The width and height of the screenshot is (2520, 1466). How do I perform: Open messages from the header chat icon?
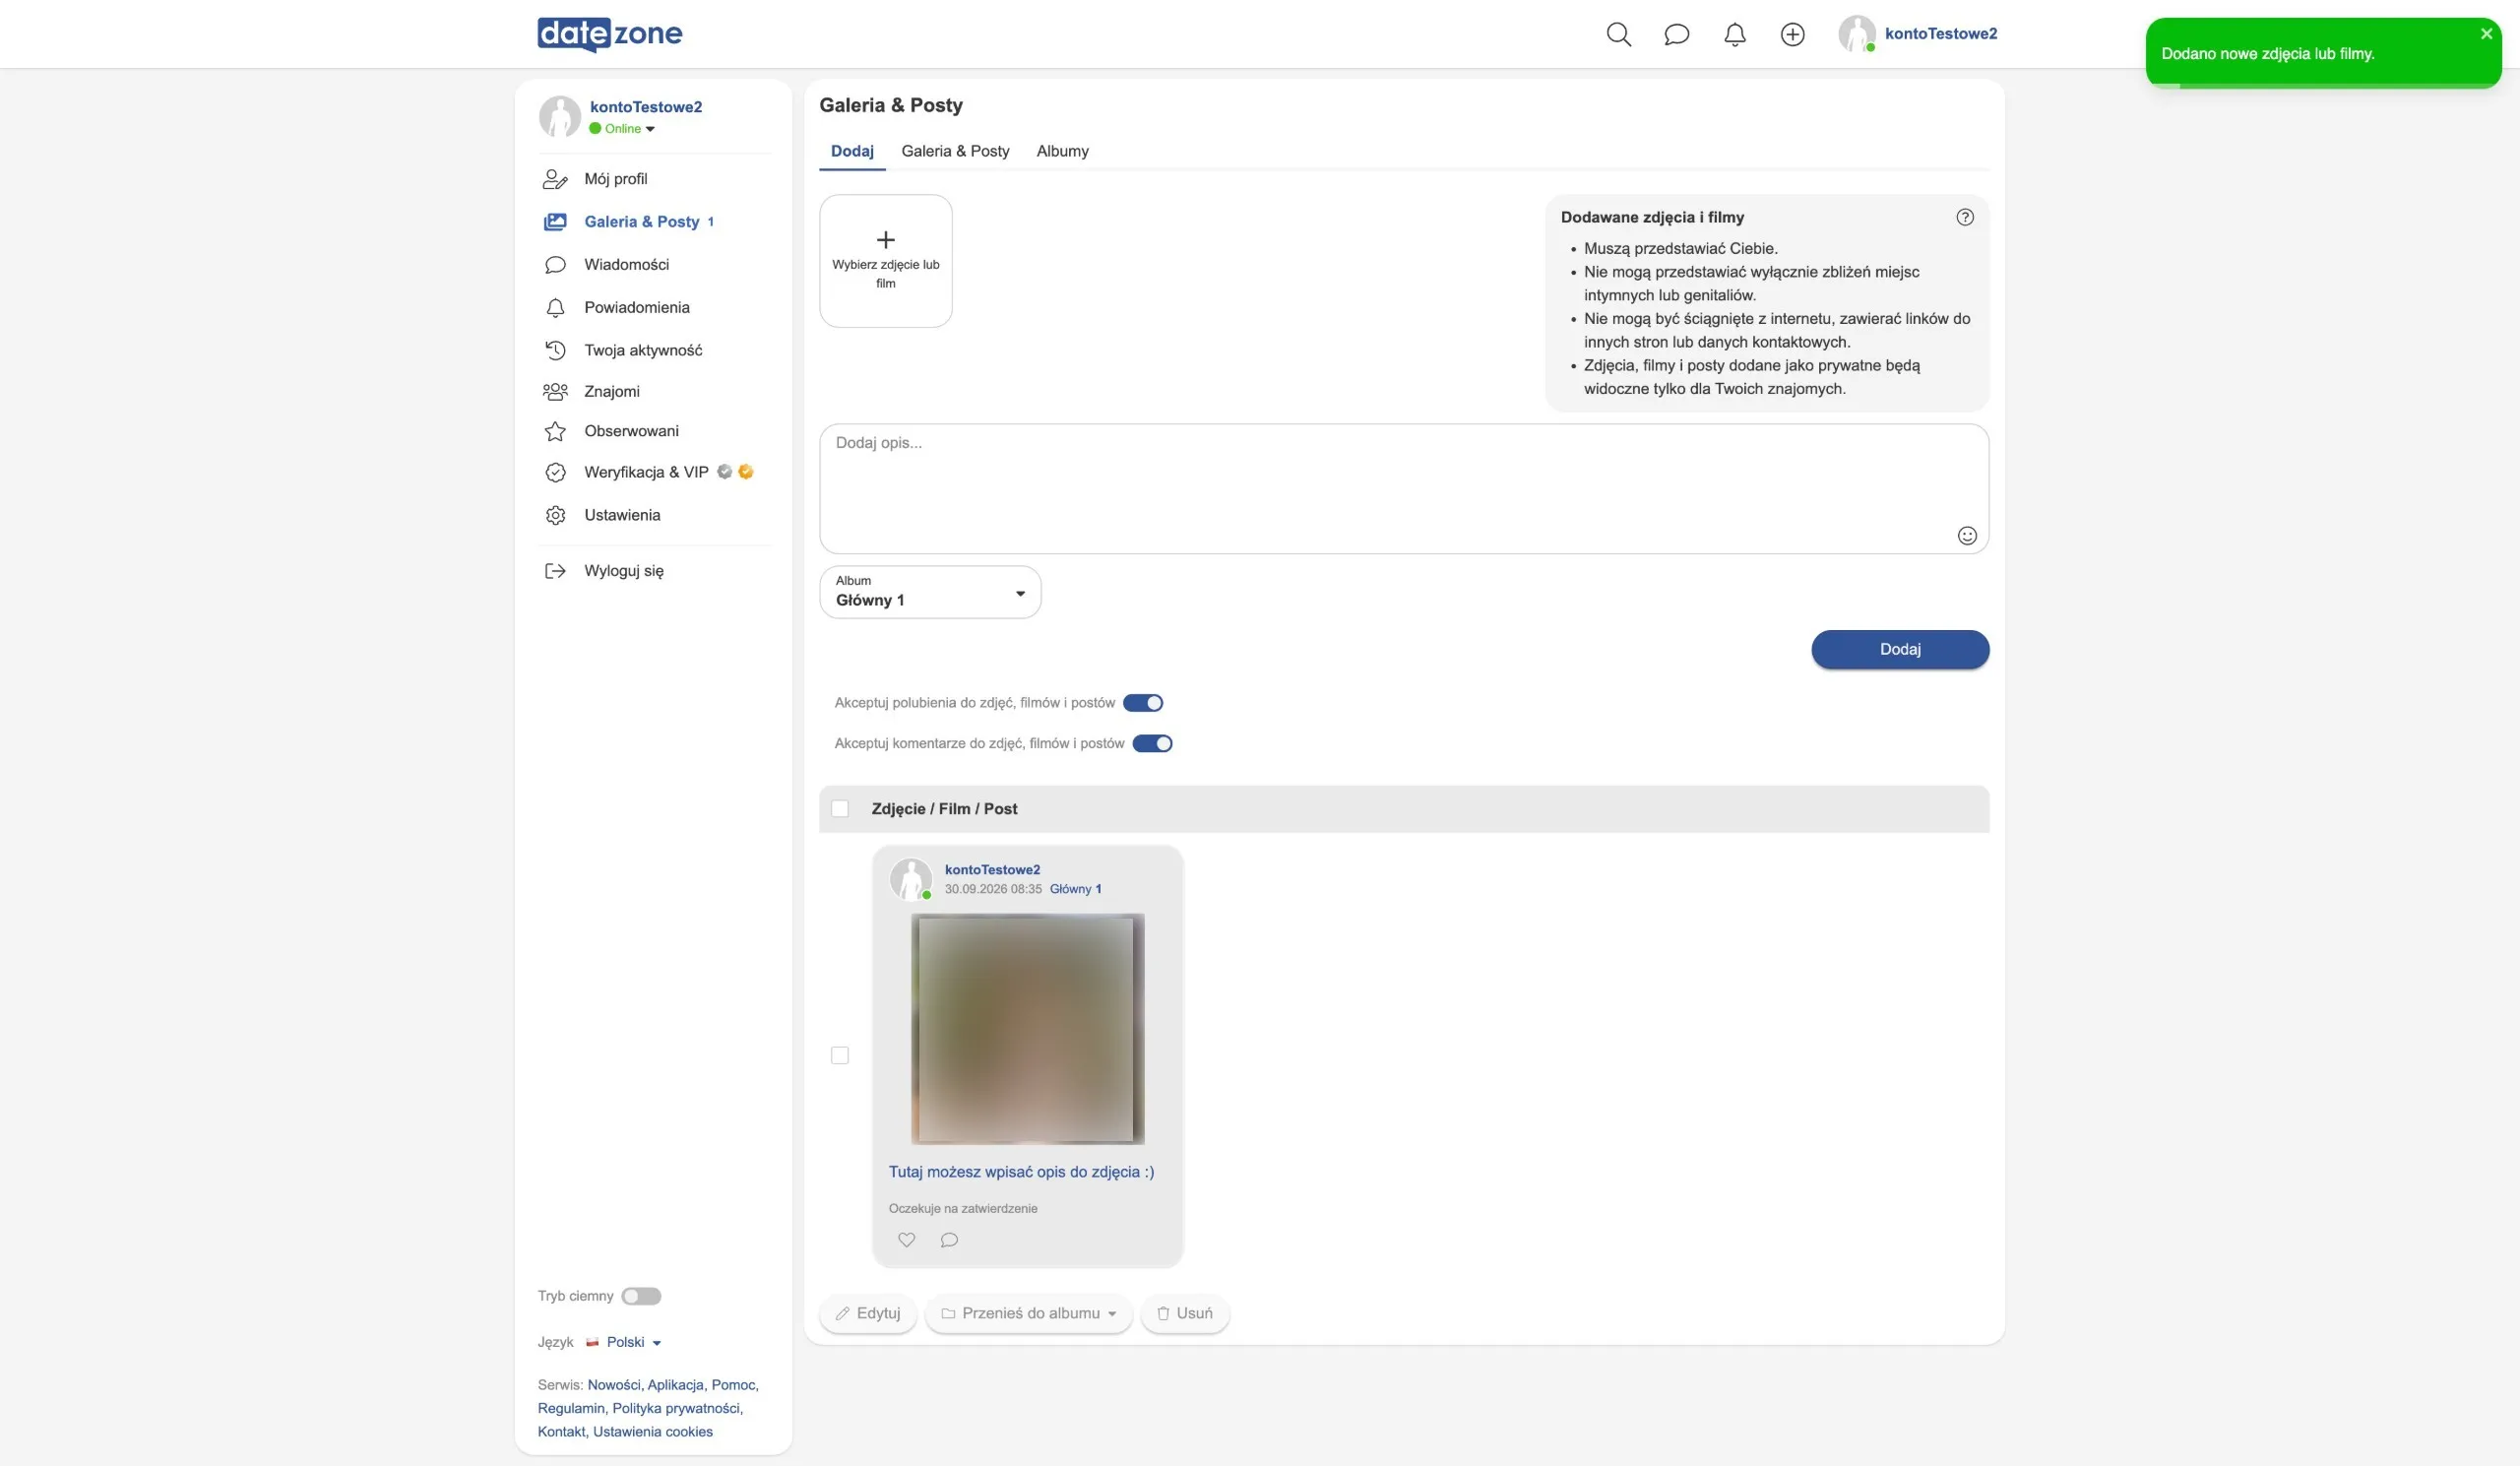(1676, 34)
